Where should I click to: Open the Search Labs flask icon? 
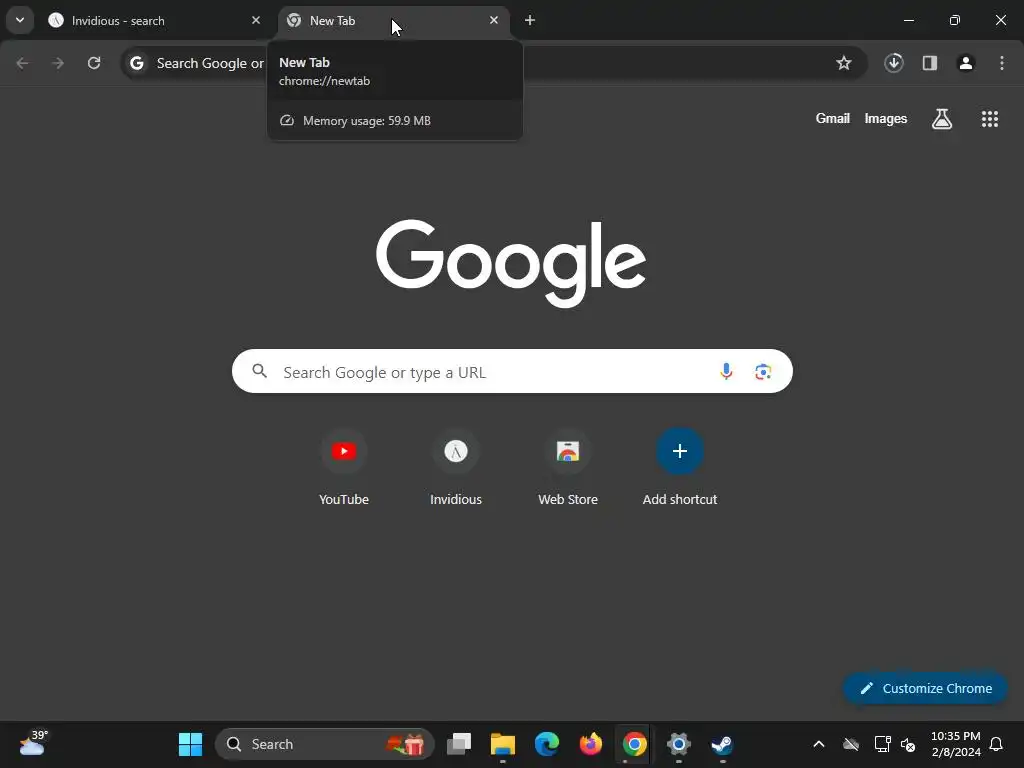pyautogui.click(x=942, y=118)
